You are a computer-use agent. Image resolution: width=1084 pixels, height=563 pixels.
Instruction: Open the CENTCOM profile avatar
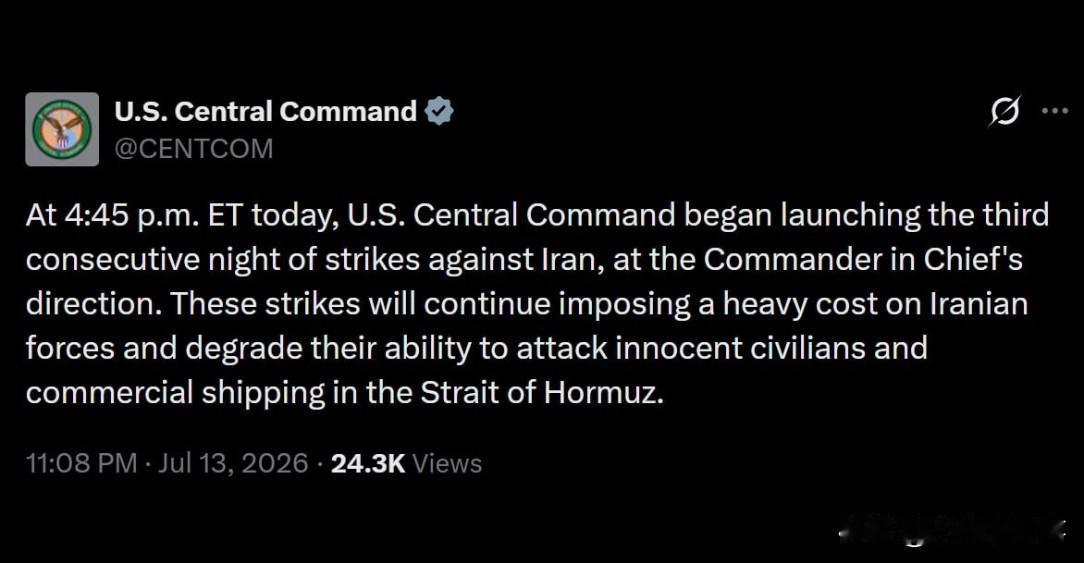tap(62, 129)
